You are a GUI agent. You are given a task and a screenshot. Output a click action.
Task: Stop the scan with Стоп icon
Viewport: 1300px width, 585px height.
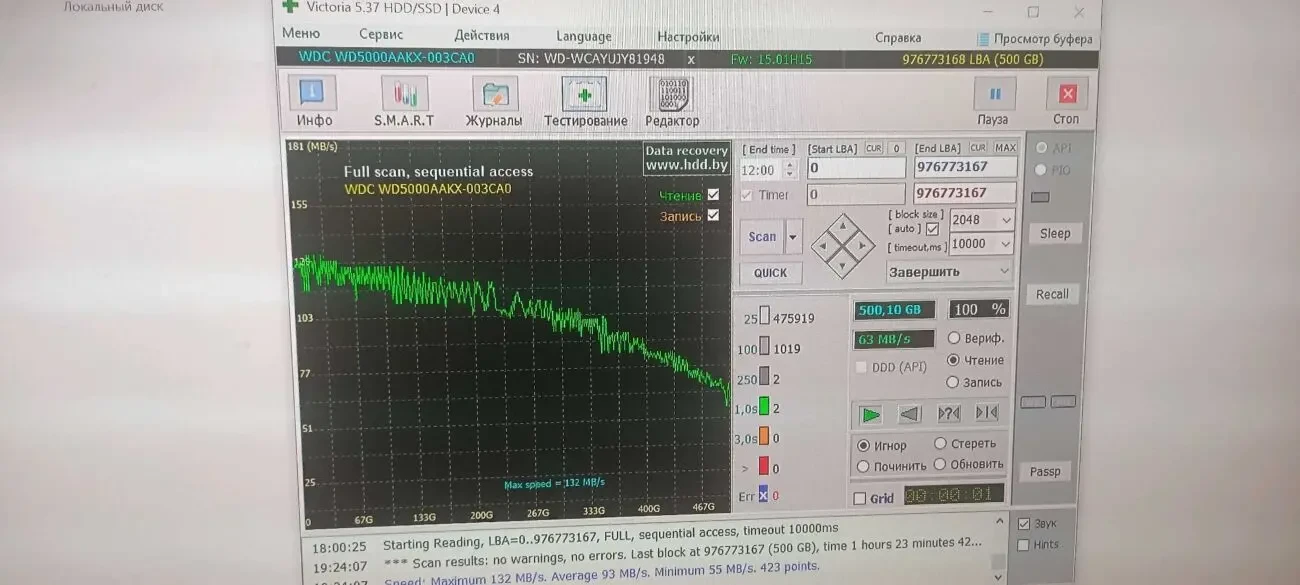click(x=1066, y=95)
